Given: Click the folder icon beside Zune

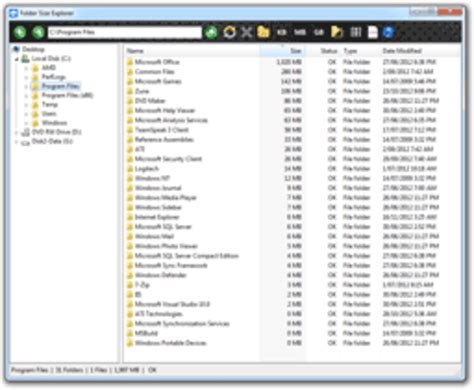Looking at the screenshot, I should pyautogui.click(x=130, y=91).
